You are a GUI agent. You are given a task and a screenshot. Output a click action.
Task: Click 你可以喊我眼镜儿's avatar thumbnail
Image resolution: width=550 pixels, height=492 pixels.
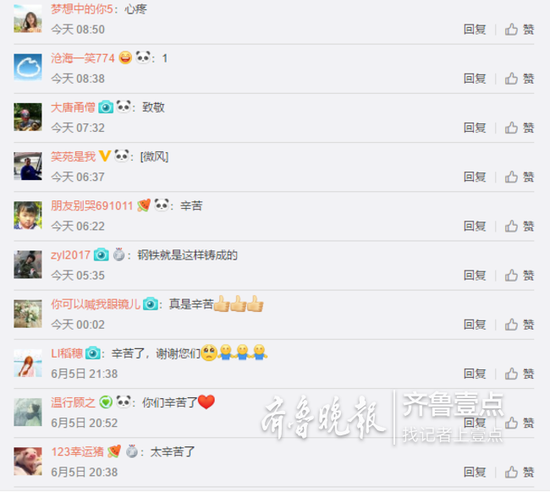click(28, 314)
